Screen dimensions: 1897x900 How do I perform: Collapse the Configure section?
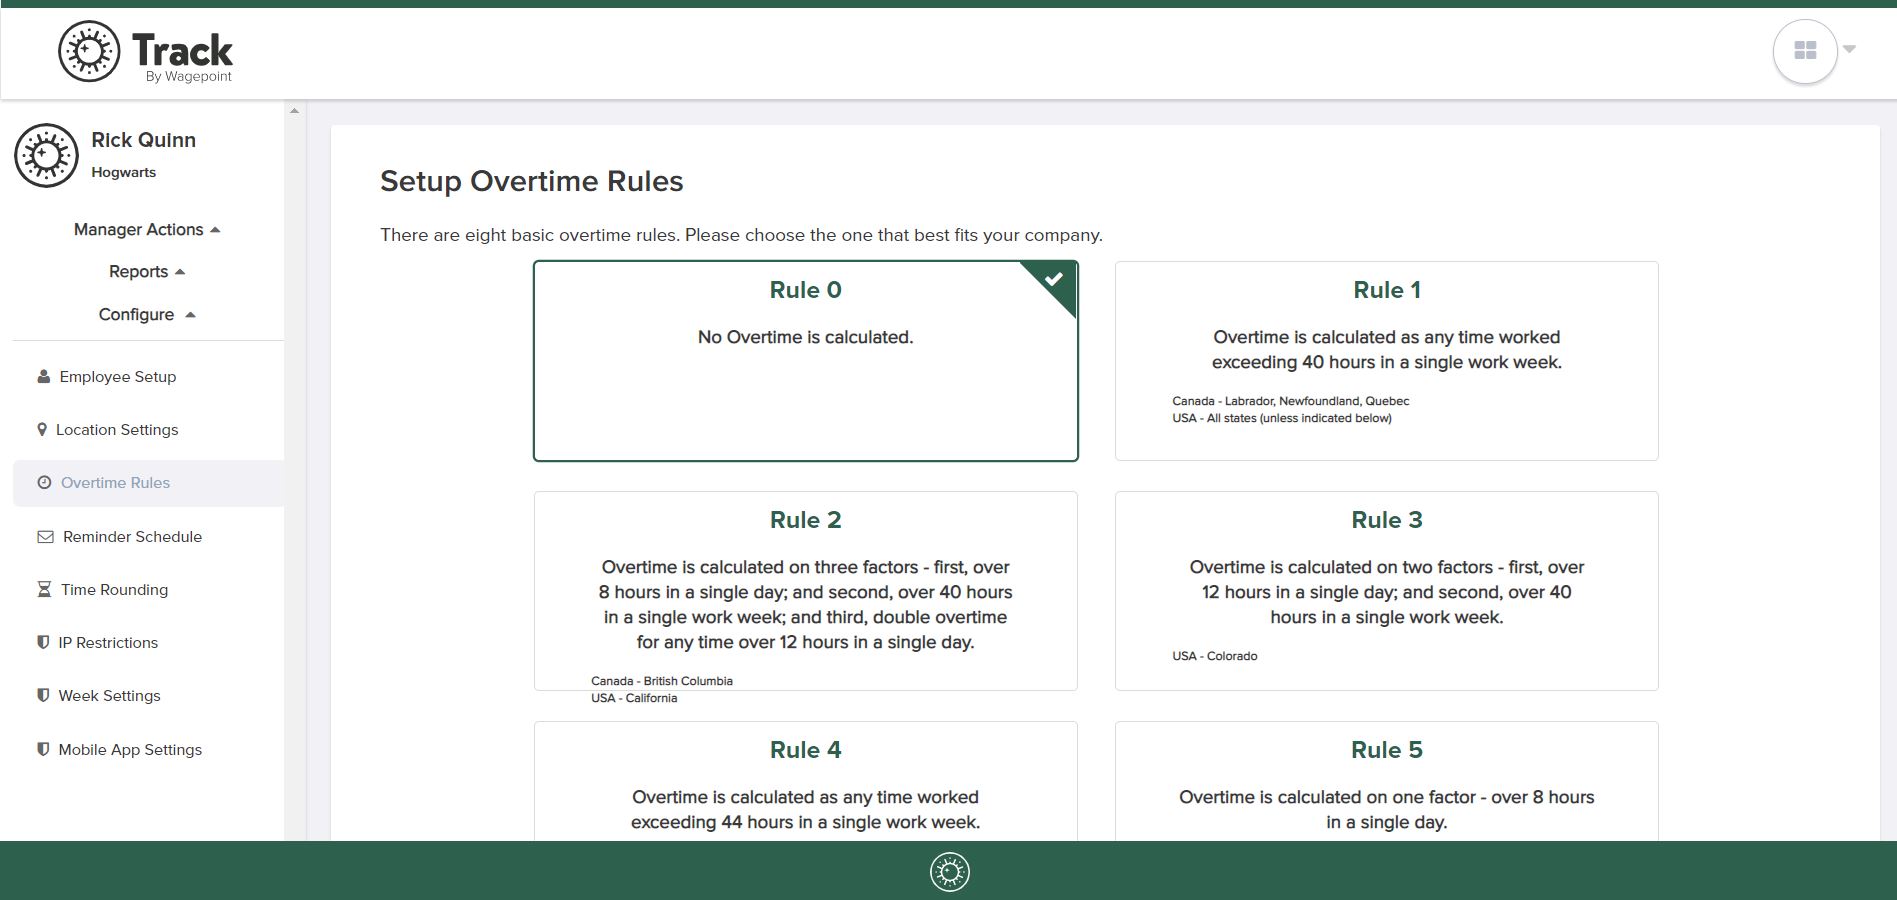tap(147, 315)
